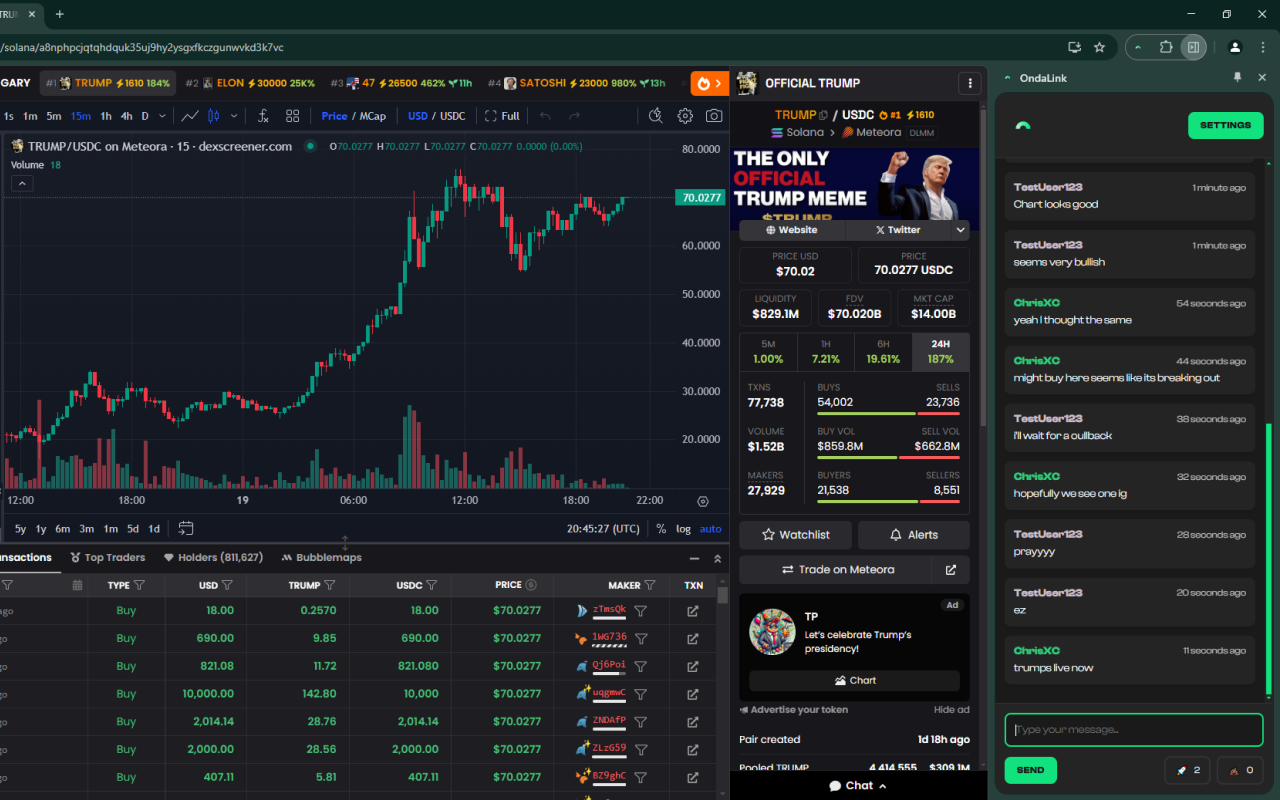This screenshot has width=1280, height=800.
Task: Add token to Watchlist
Action: pyautogui.click(x=796, y=535)
